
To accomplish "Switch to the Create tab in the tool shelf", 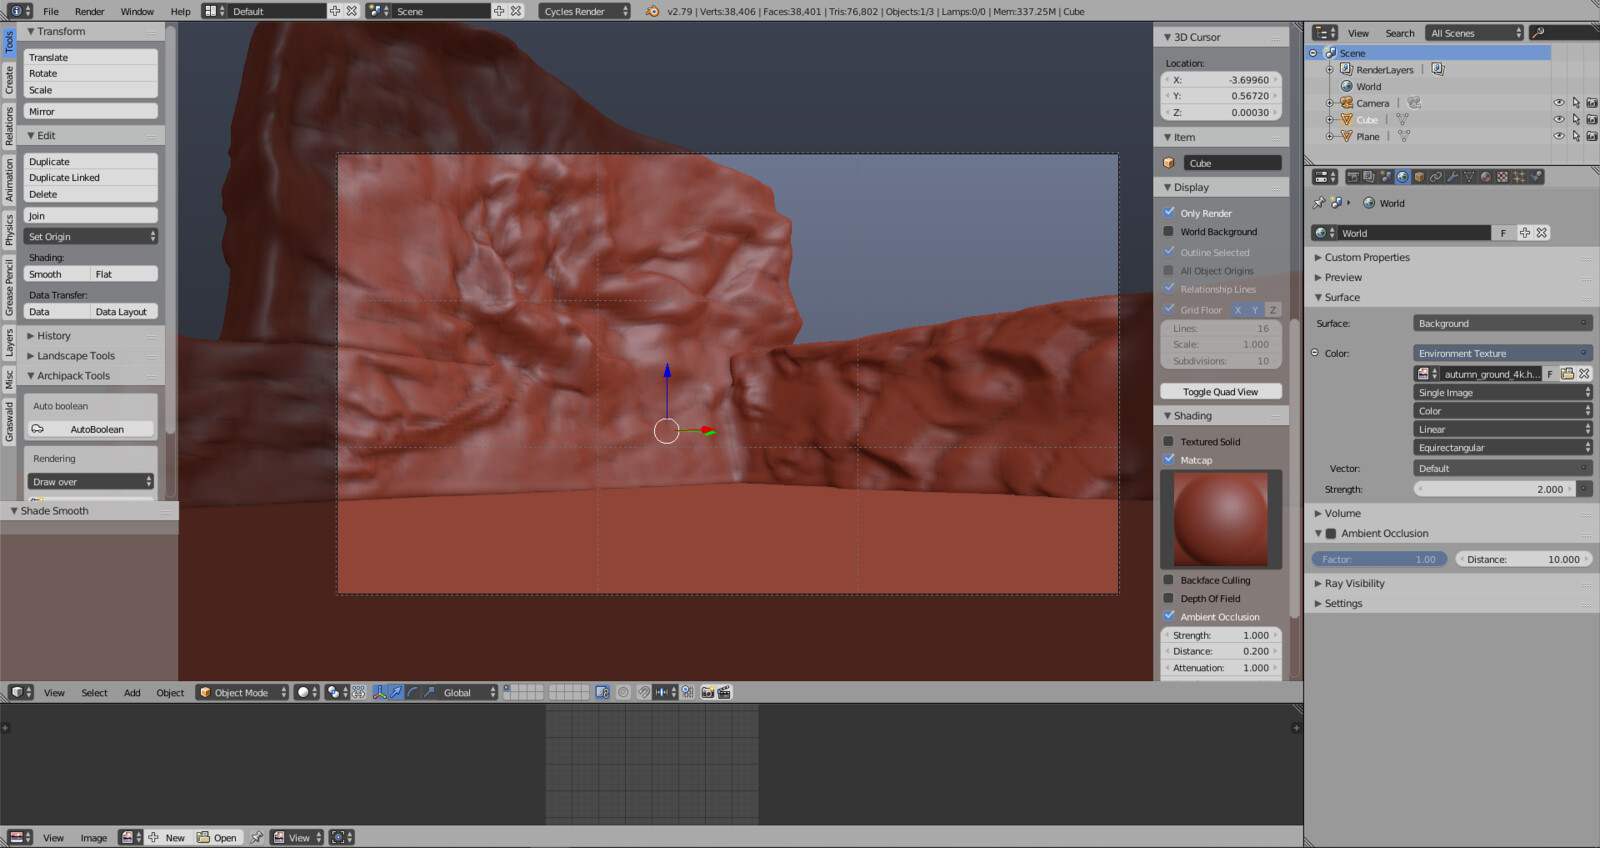I will (x=9, y=80).
